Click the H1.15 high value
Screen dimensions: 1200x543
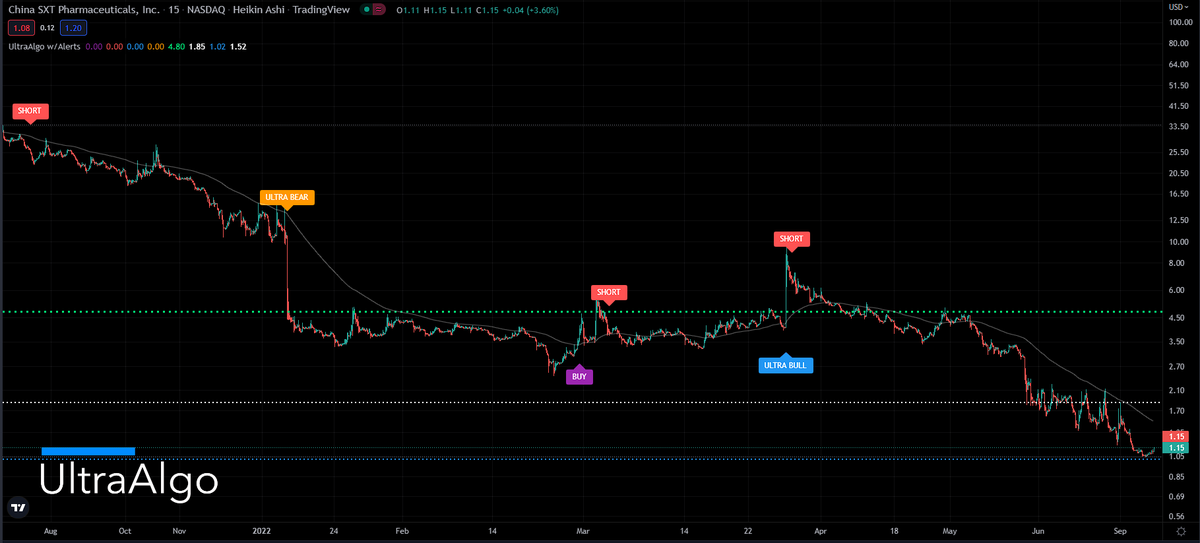click(x=433, y=10)
